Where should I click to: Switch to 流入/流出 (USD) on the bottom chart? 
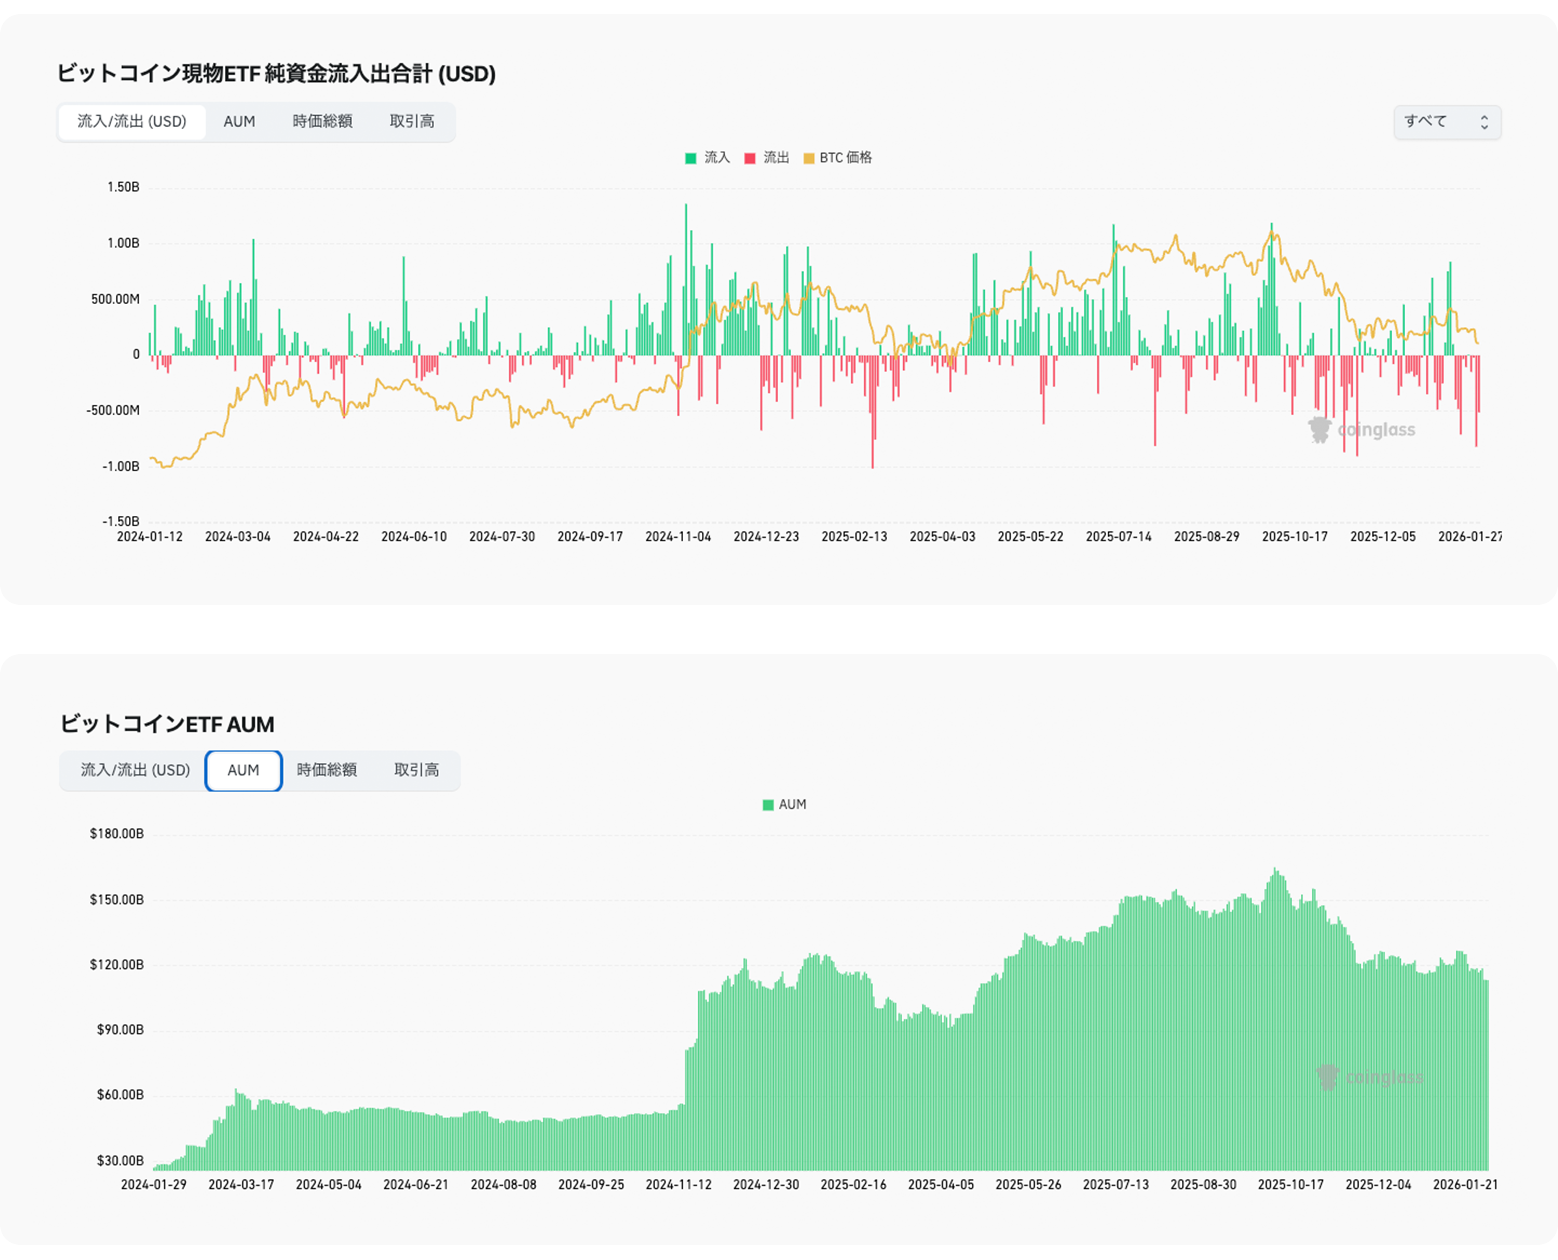[132, 770]
